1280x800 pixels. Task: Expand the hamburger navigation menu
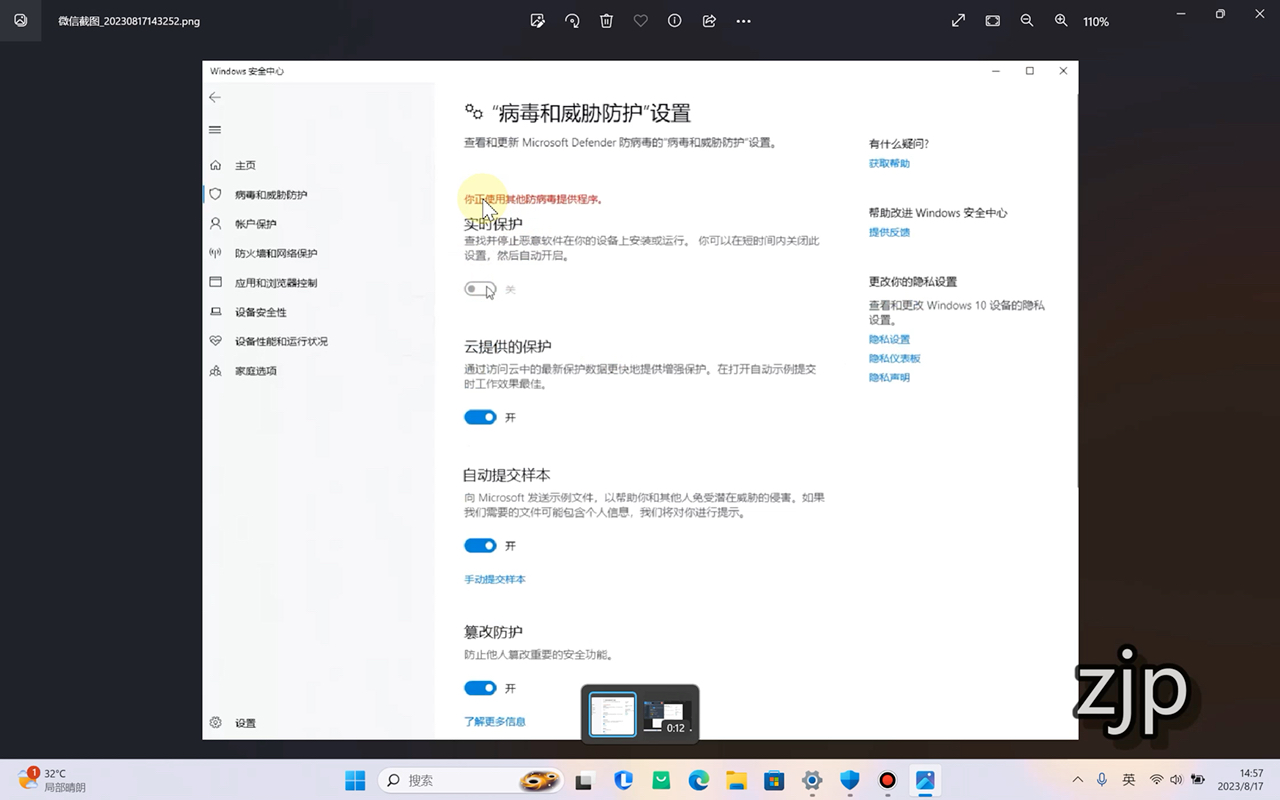coord(214,130)
